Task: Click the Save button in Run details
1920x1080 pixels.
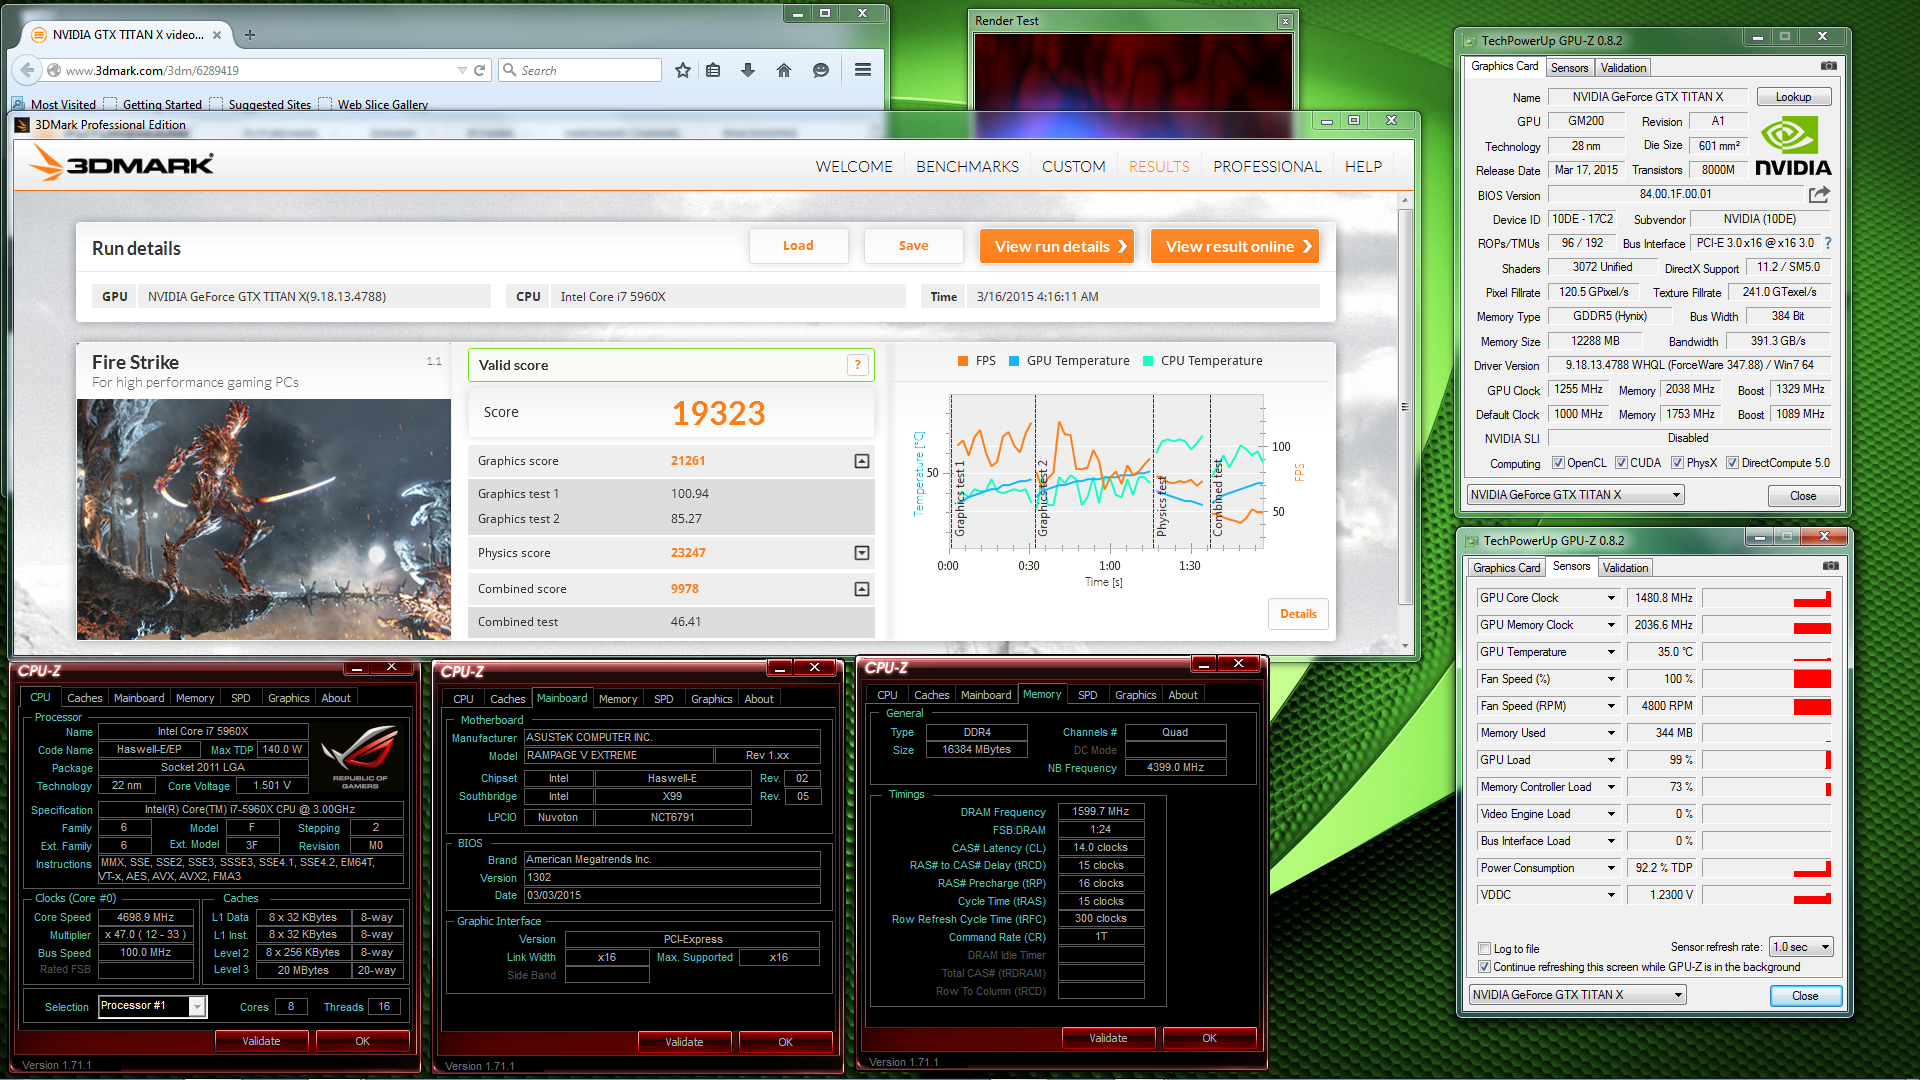Action: pos(913,246)
